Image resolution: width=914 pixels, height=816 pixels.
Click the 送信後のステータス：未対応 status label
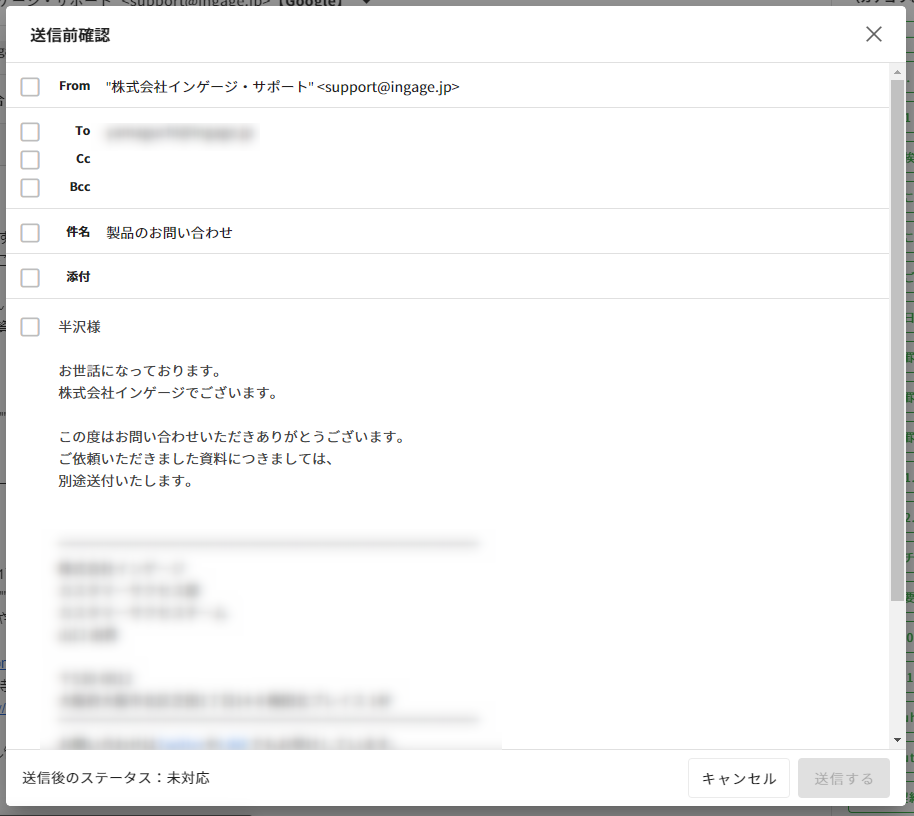coord(116,778)
